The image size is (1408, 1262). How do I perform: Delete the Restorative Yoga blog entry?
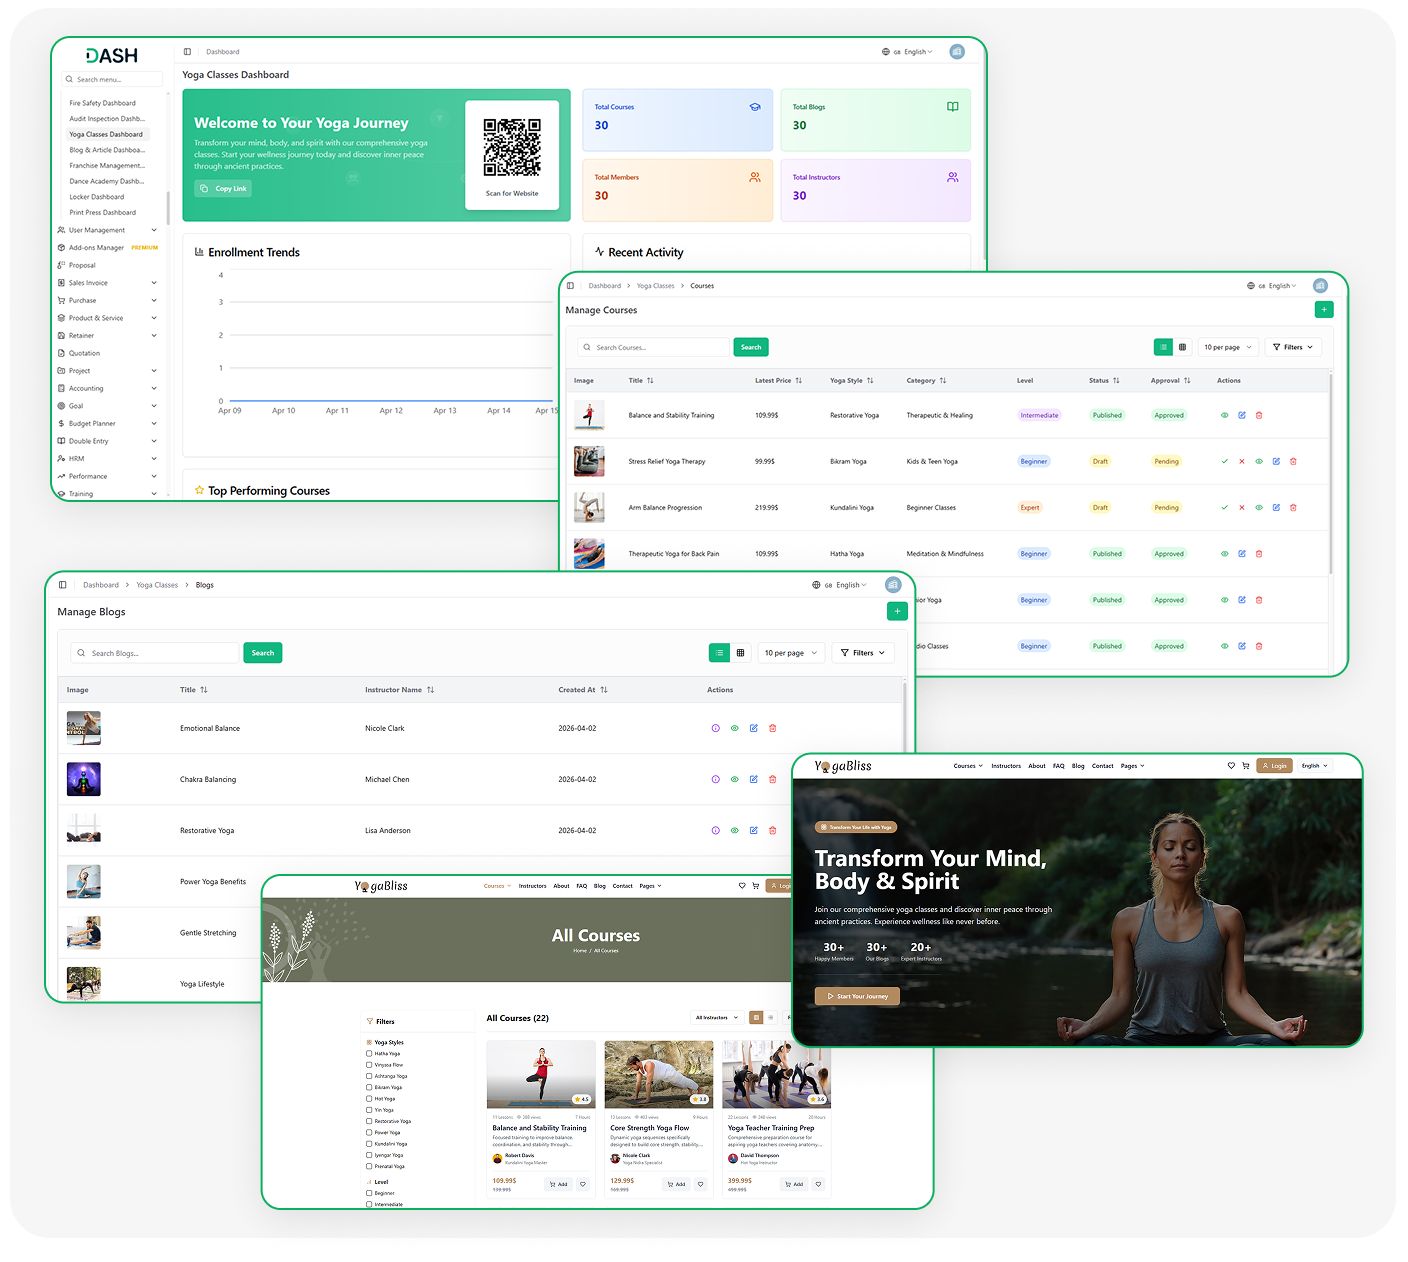point(772,830)
